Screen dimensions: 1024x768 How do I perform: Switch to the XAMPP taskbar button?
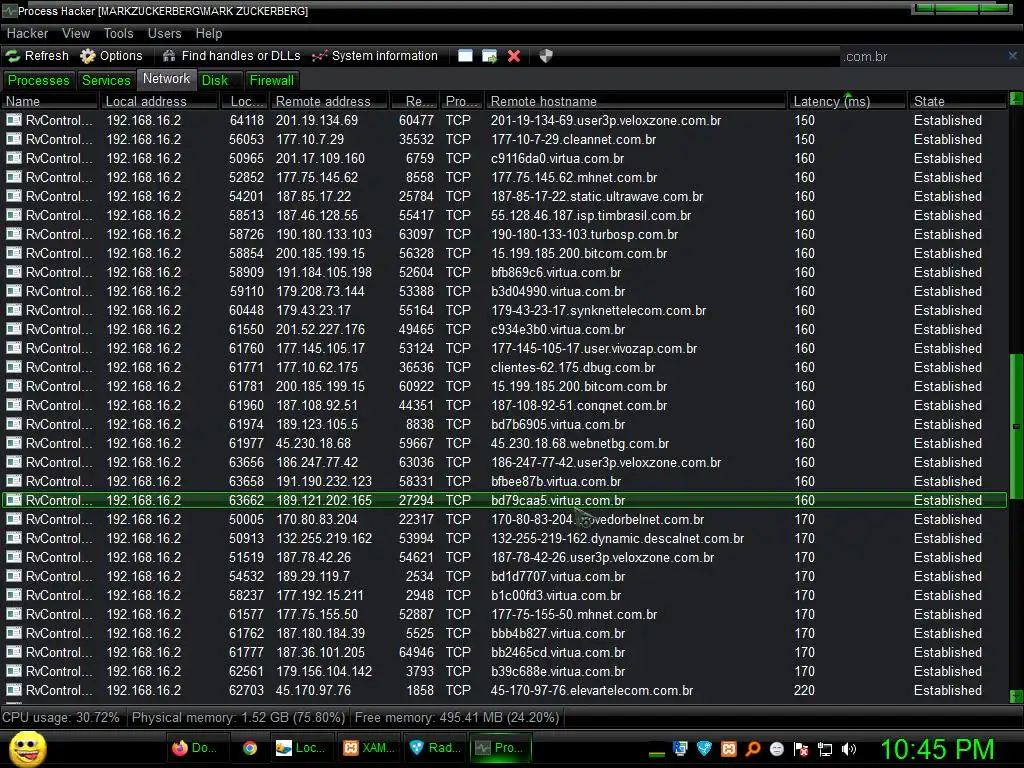click(369, 748)
